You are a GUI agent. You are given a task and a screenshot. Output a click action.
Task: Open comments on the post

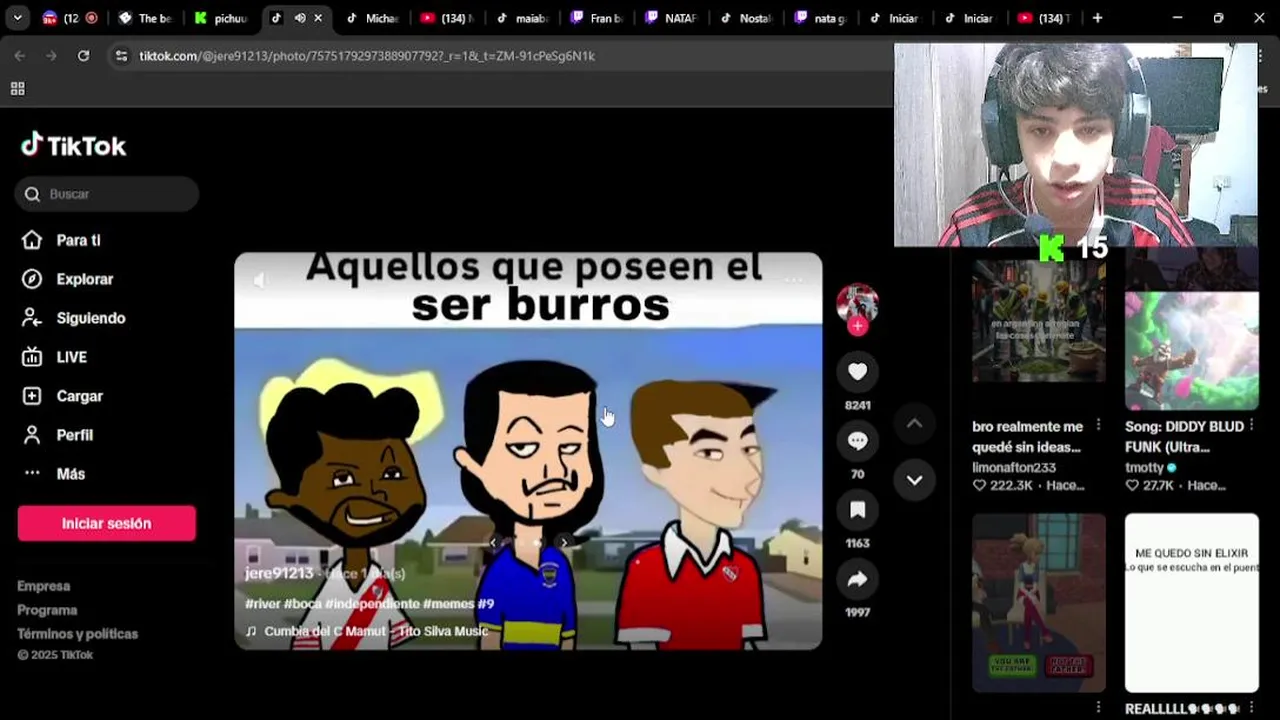click(857, 441)
